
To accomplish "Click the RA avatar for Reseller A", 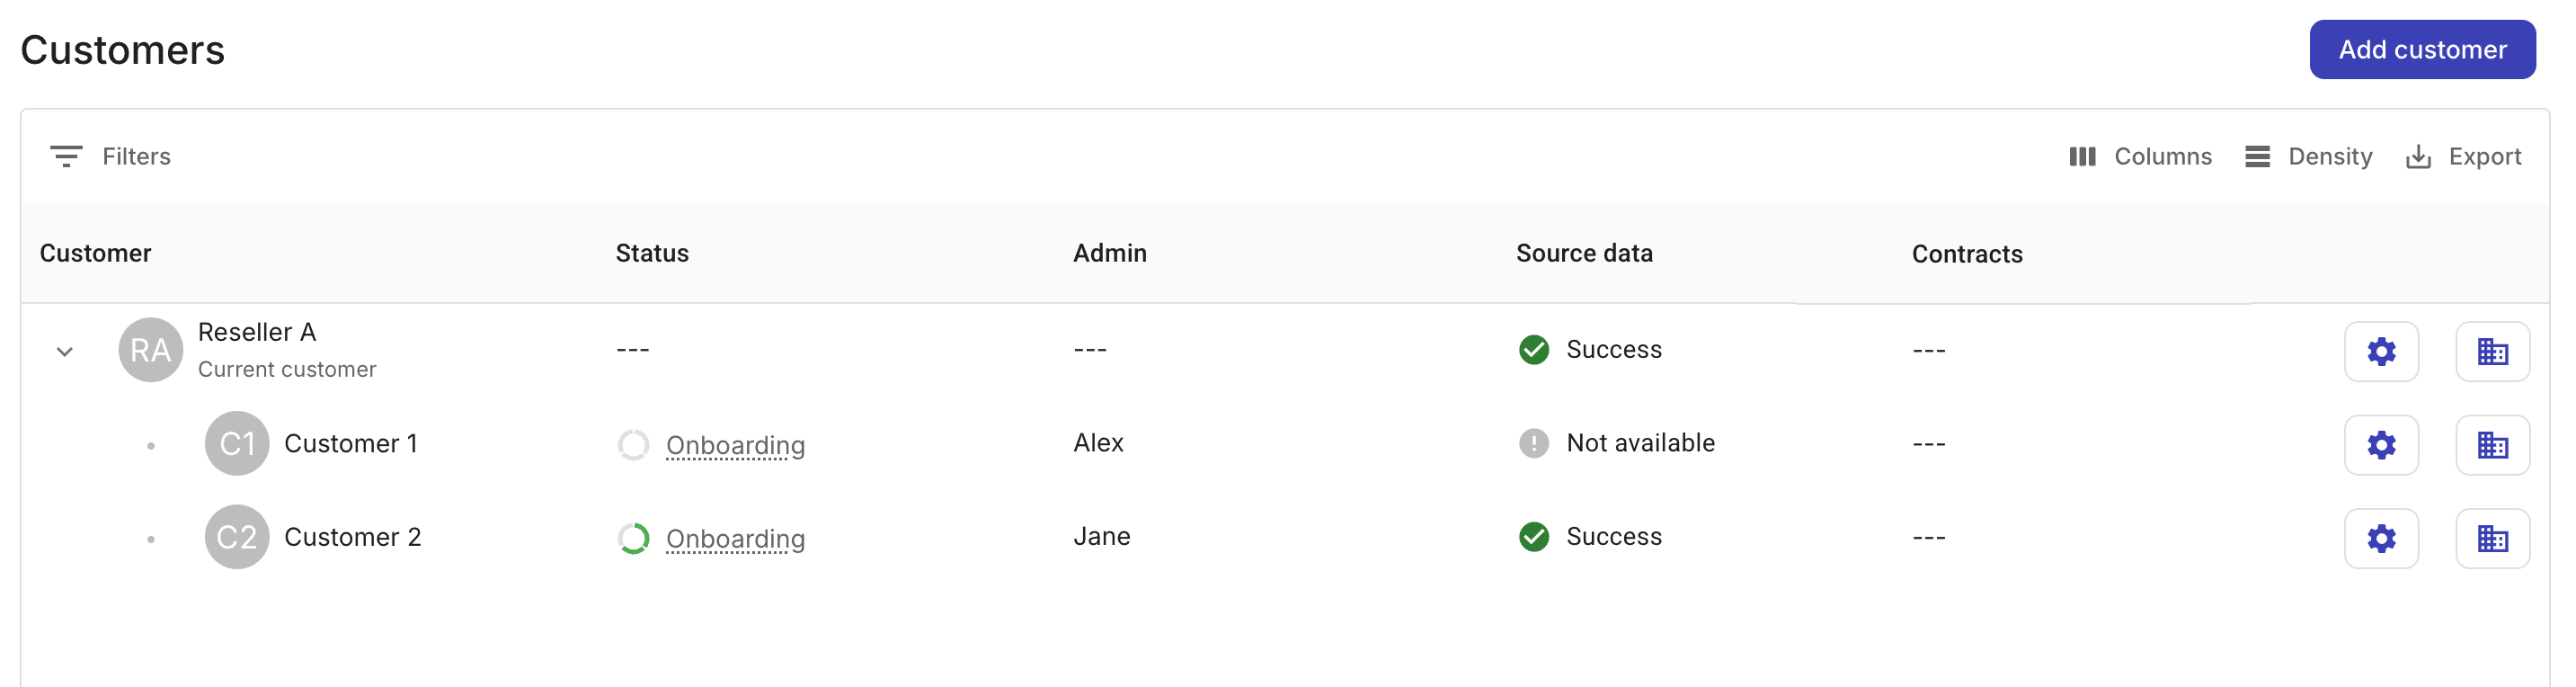I will click(150, 349).
